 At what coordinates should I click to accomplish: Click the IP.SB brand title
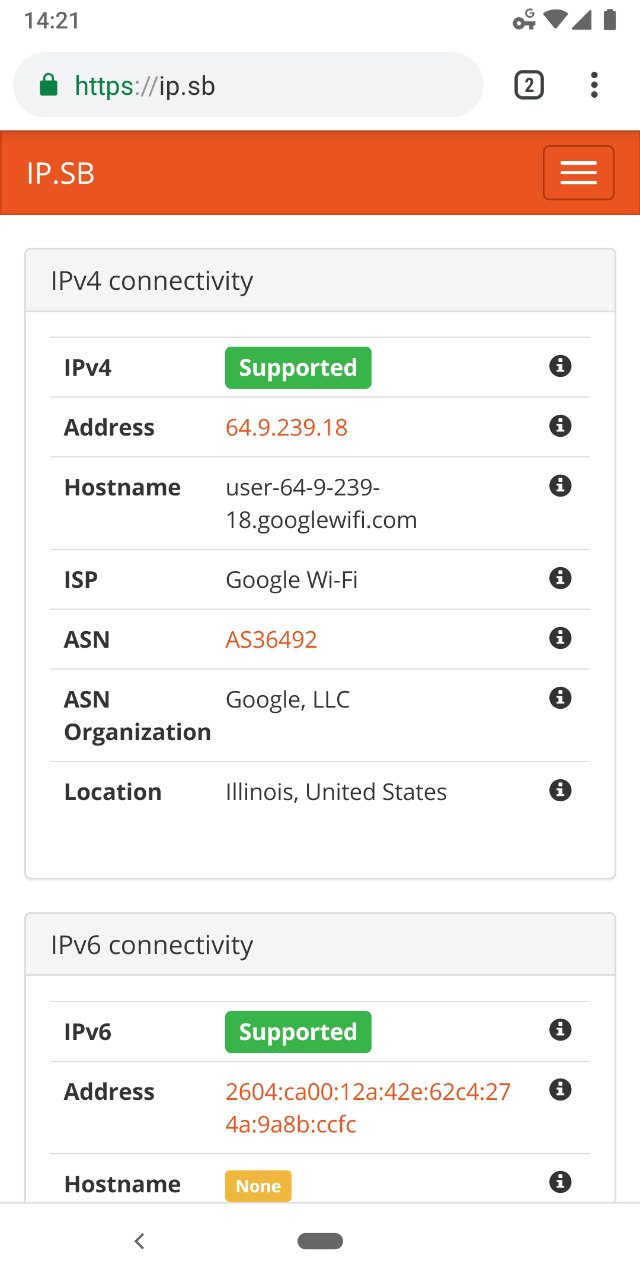tap(60, 174)
